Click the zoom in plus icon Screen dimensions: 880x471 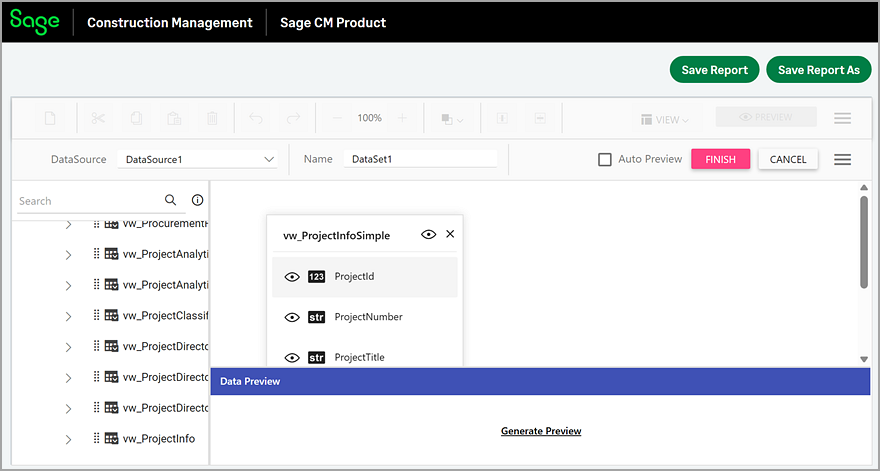click(402, 118)
